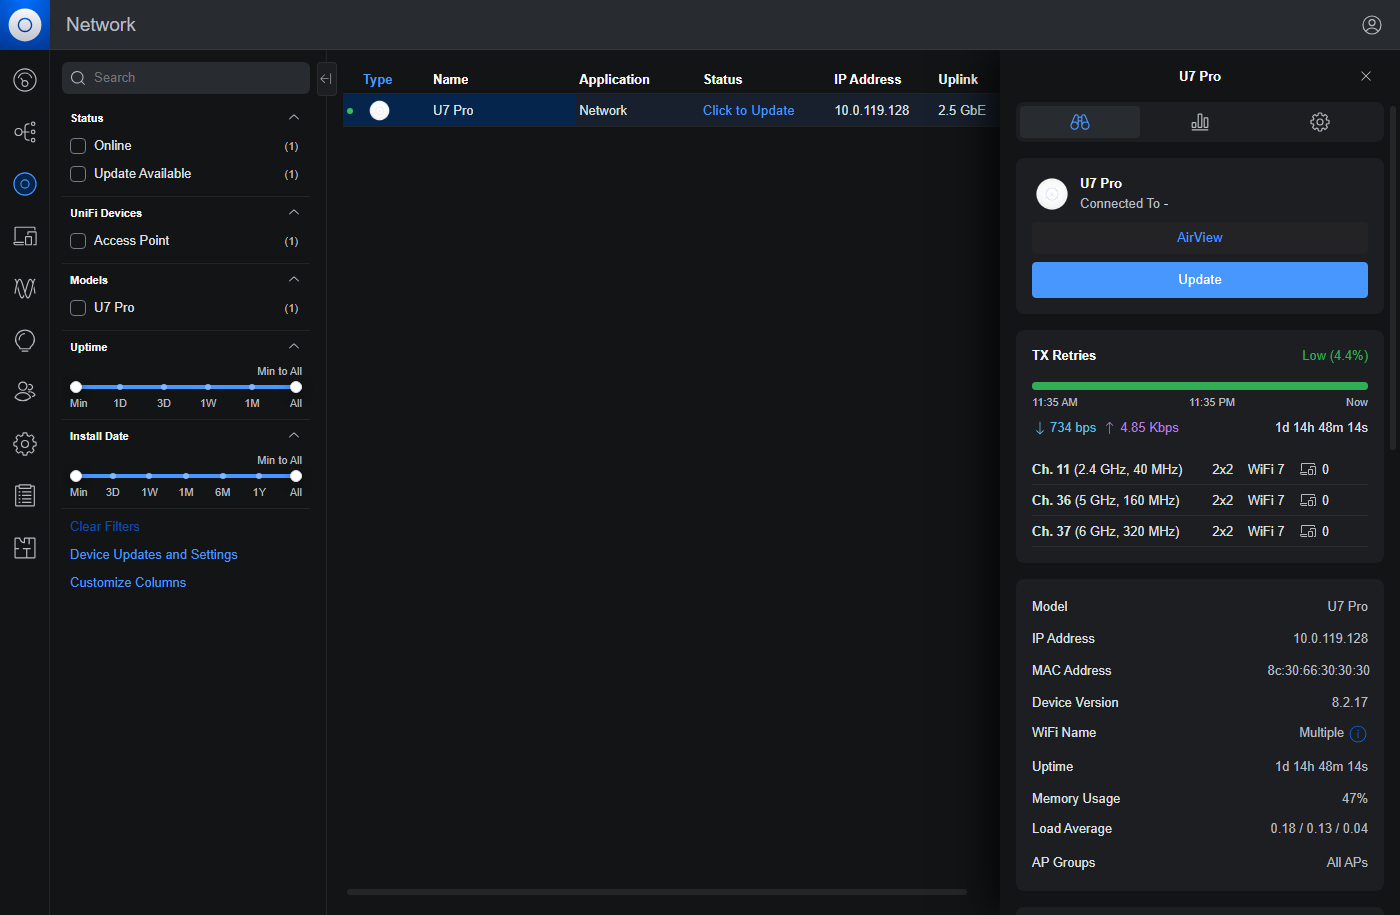
Task: Open Settings gear in the left sidebar
Action: tap(25, 444)
